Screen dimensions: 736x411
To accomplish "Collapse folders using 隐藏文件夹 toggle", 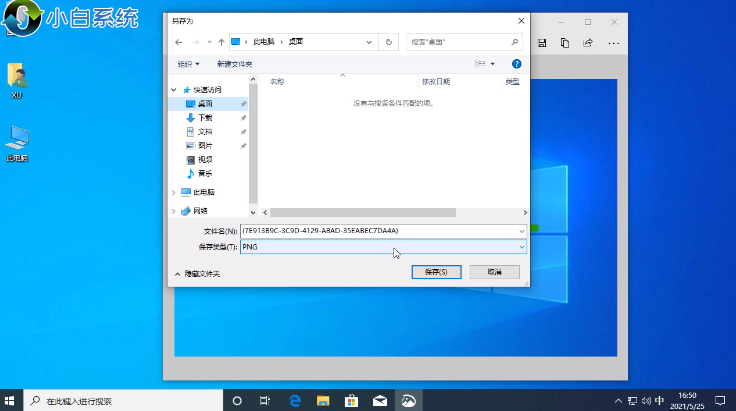I will [x=197, y=273].
